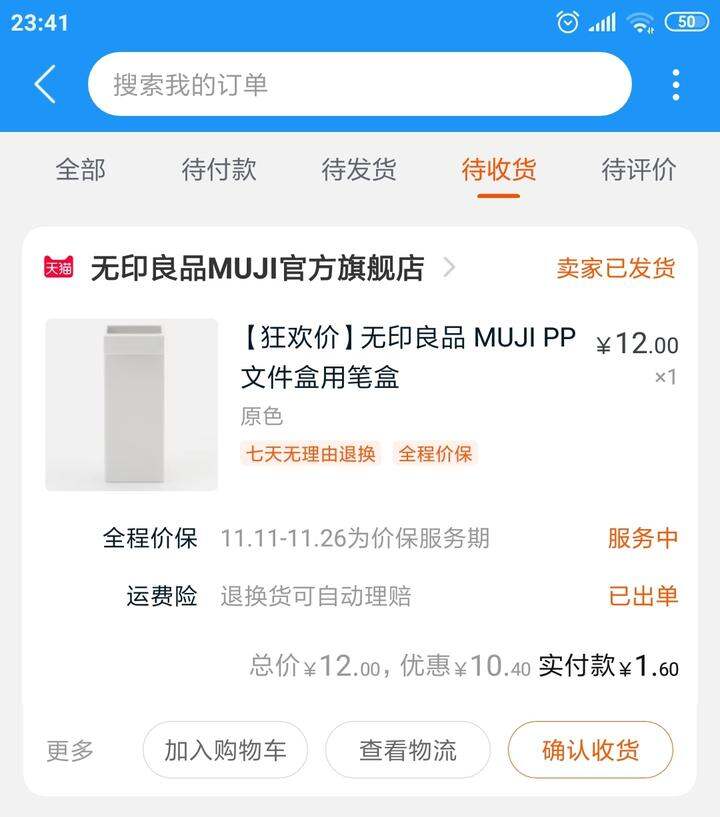Open the pen box product thumbnail
The width and height of the screenshot is (720, 817).
132,405
